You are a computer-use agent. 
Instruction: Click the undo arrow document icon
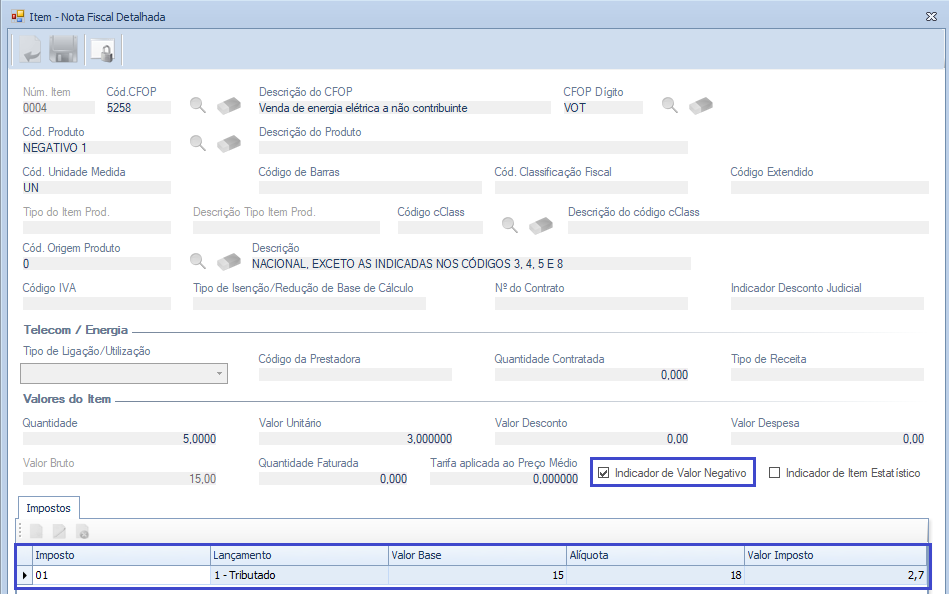29,49
